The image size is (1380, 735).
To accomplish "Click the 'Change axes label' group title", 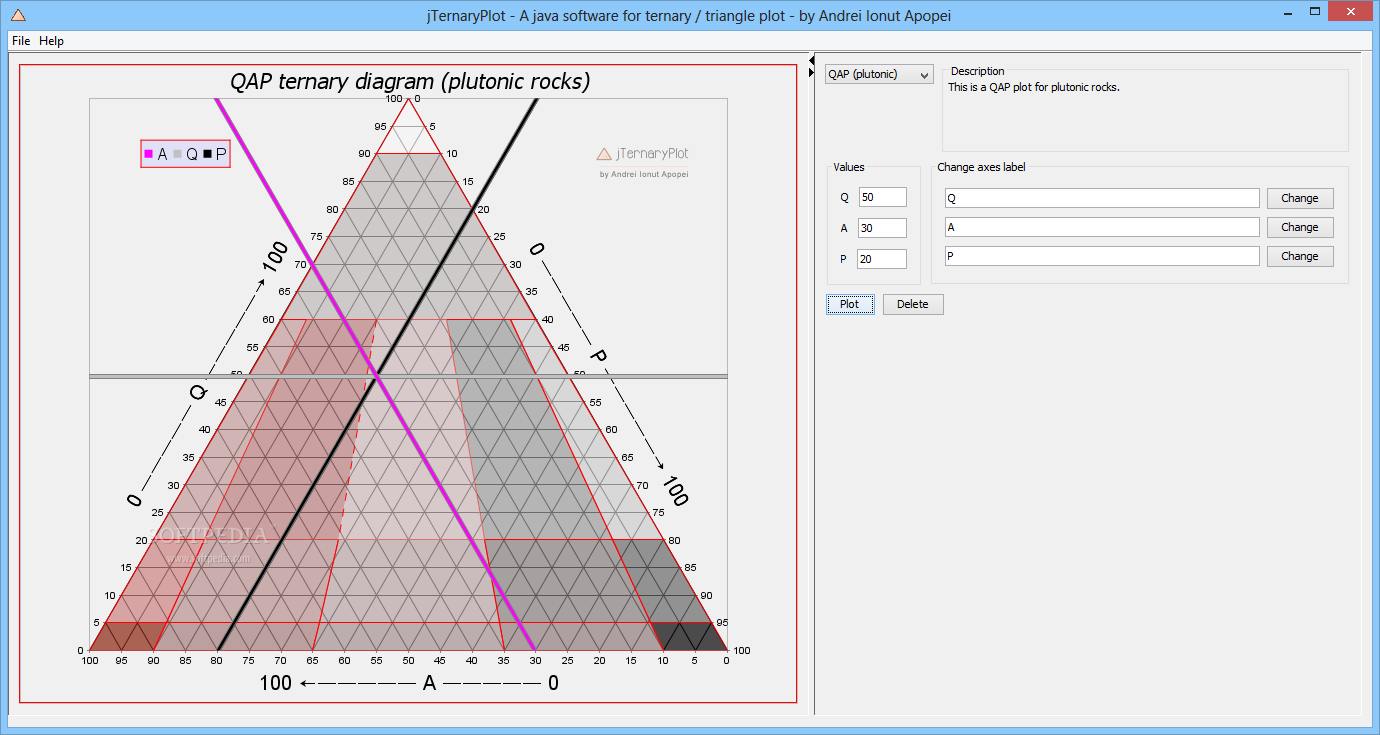I will click(981, 167).
